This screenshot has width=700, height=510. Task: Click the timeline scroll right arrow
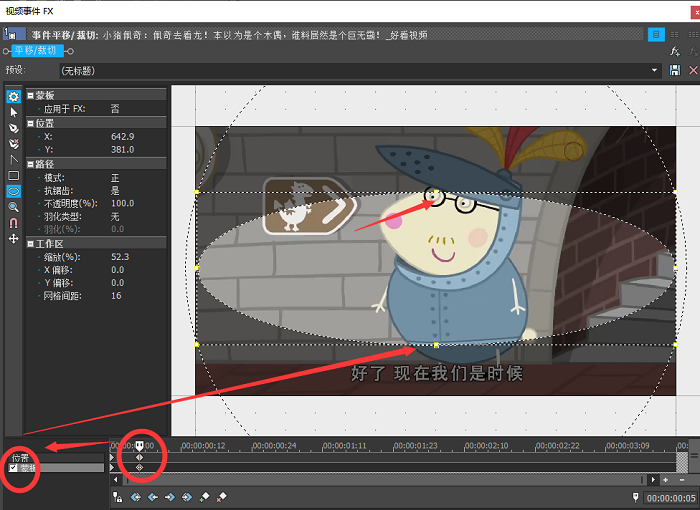click(653, 480)
